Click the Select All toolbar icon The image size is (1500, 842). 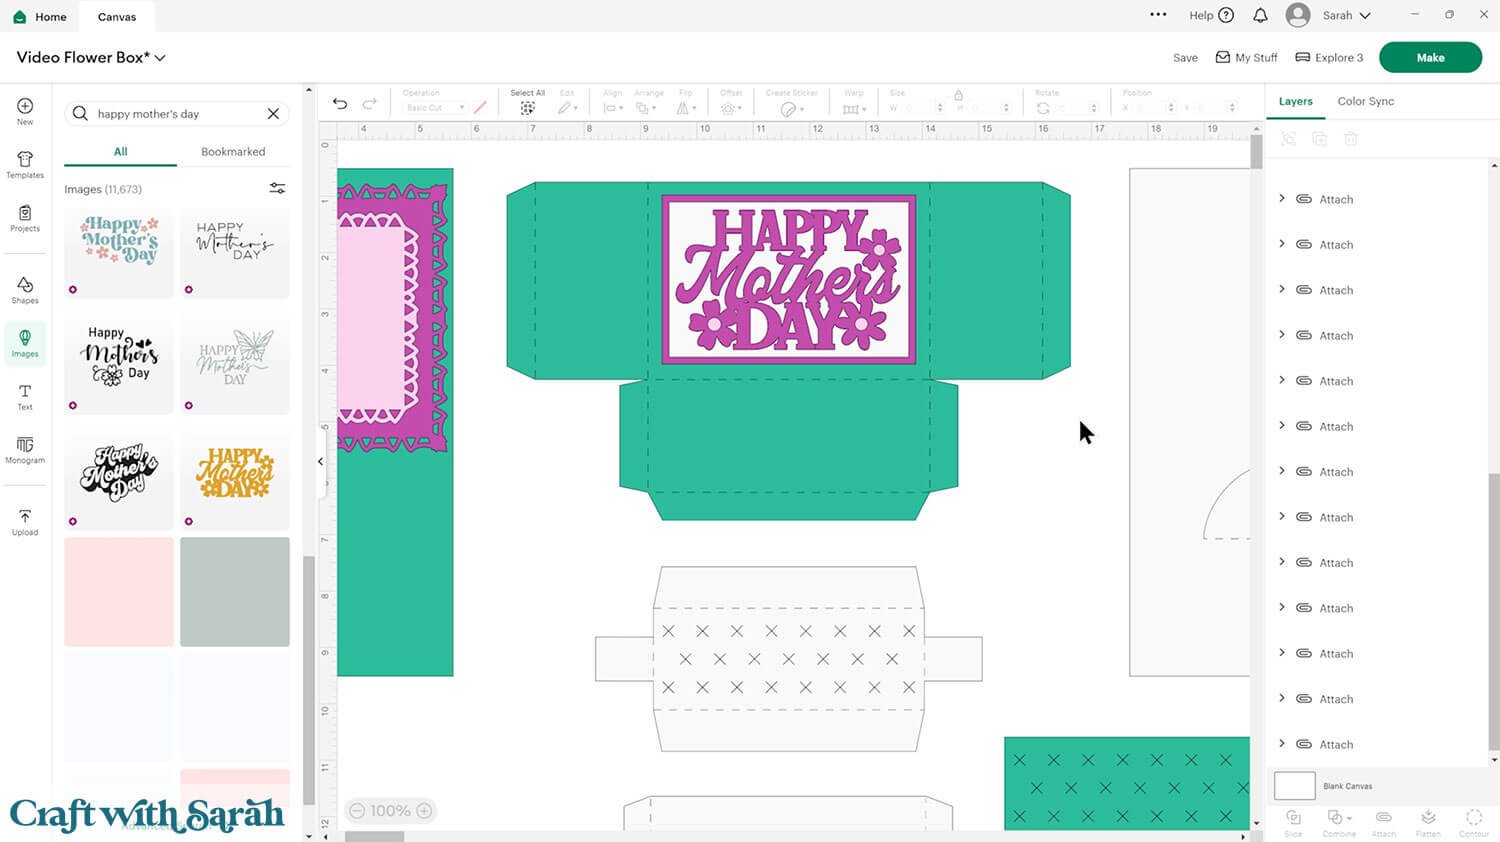point(527,107)
